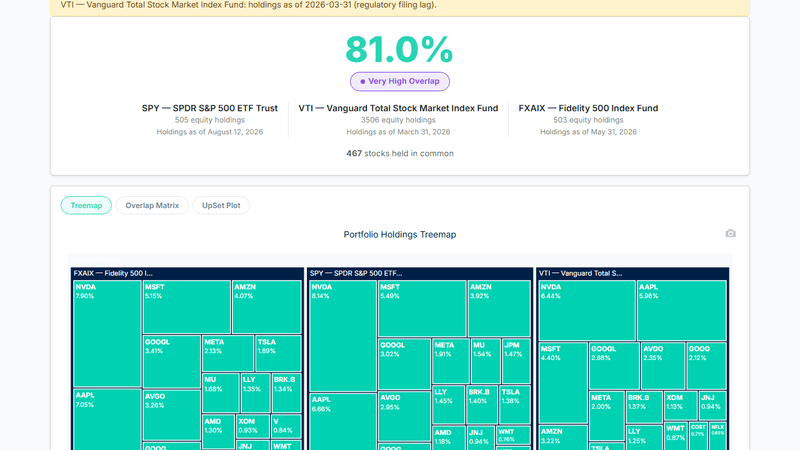Image resolution: width=800 pixels, height=450 pixels.
Task: Select the NVDA 6.44% tile in VTI
Action: click(x=587, y=310)
